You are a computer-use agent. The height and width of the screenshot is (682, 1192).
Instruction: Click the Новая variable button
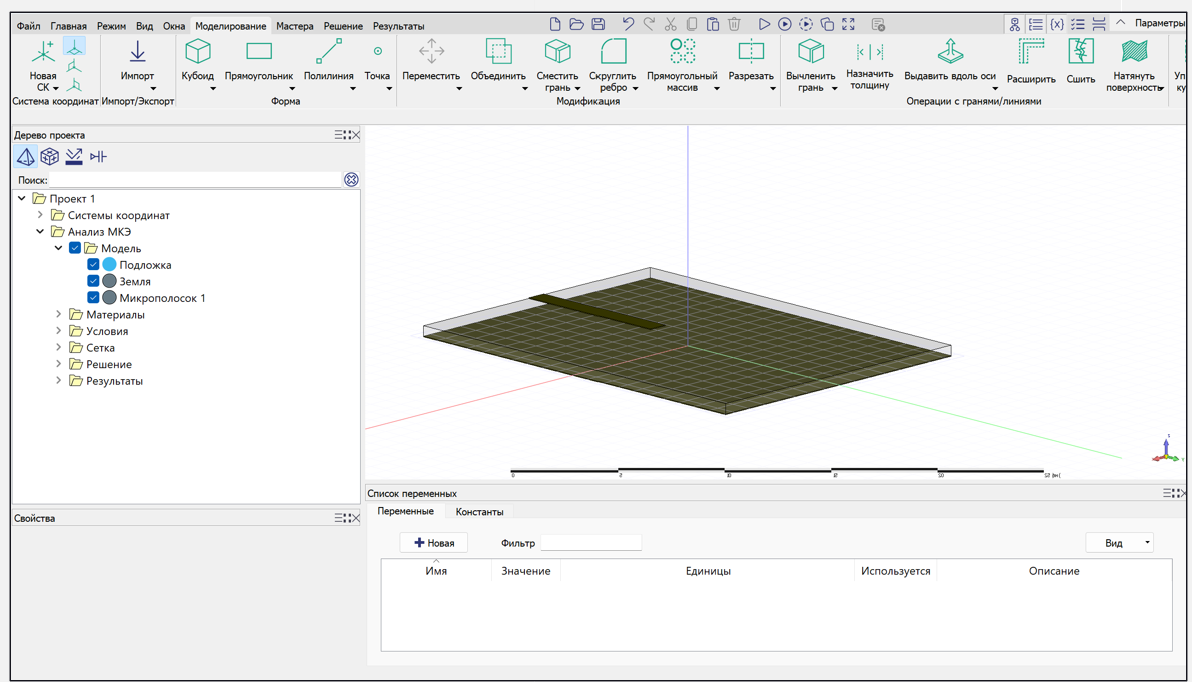tap(434, 543)
